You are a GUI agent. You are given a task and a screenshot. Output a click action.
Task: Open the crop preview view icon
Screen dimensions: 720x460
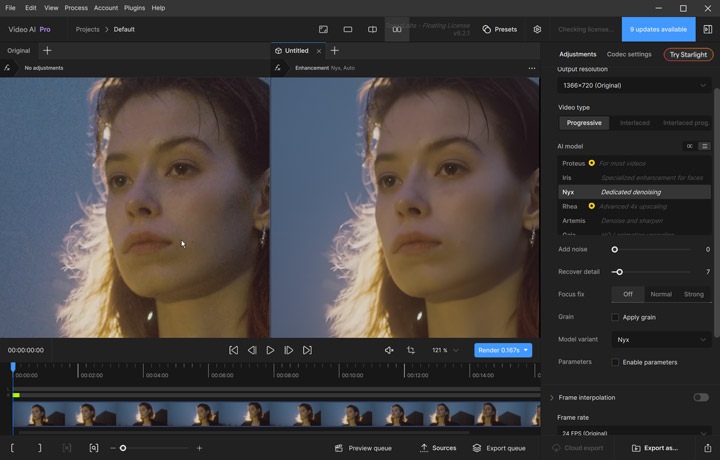pos(323,29)
